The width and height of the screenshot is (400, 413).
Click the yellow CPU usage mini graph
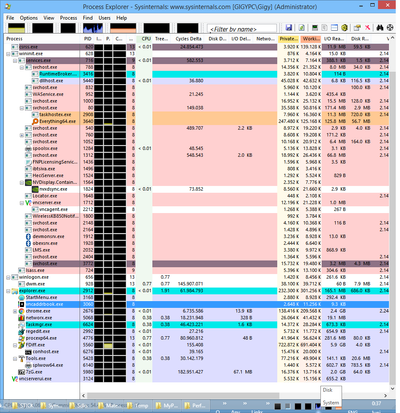point(16,28)
